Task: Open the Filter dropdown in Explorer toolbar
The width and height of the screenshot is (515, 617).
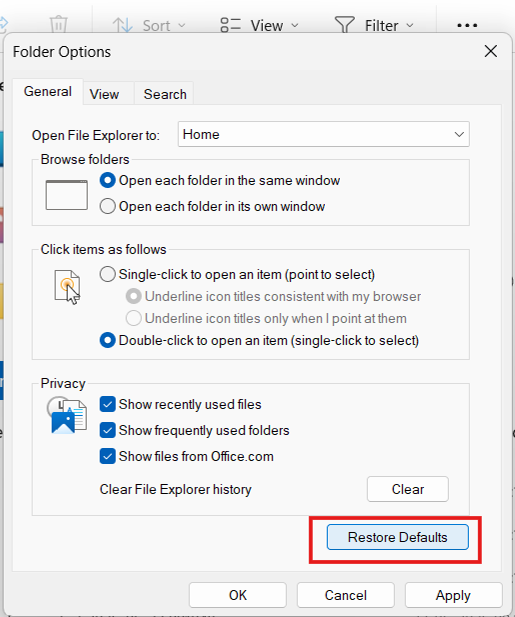Action: pos(374,26)
